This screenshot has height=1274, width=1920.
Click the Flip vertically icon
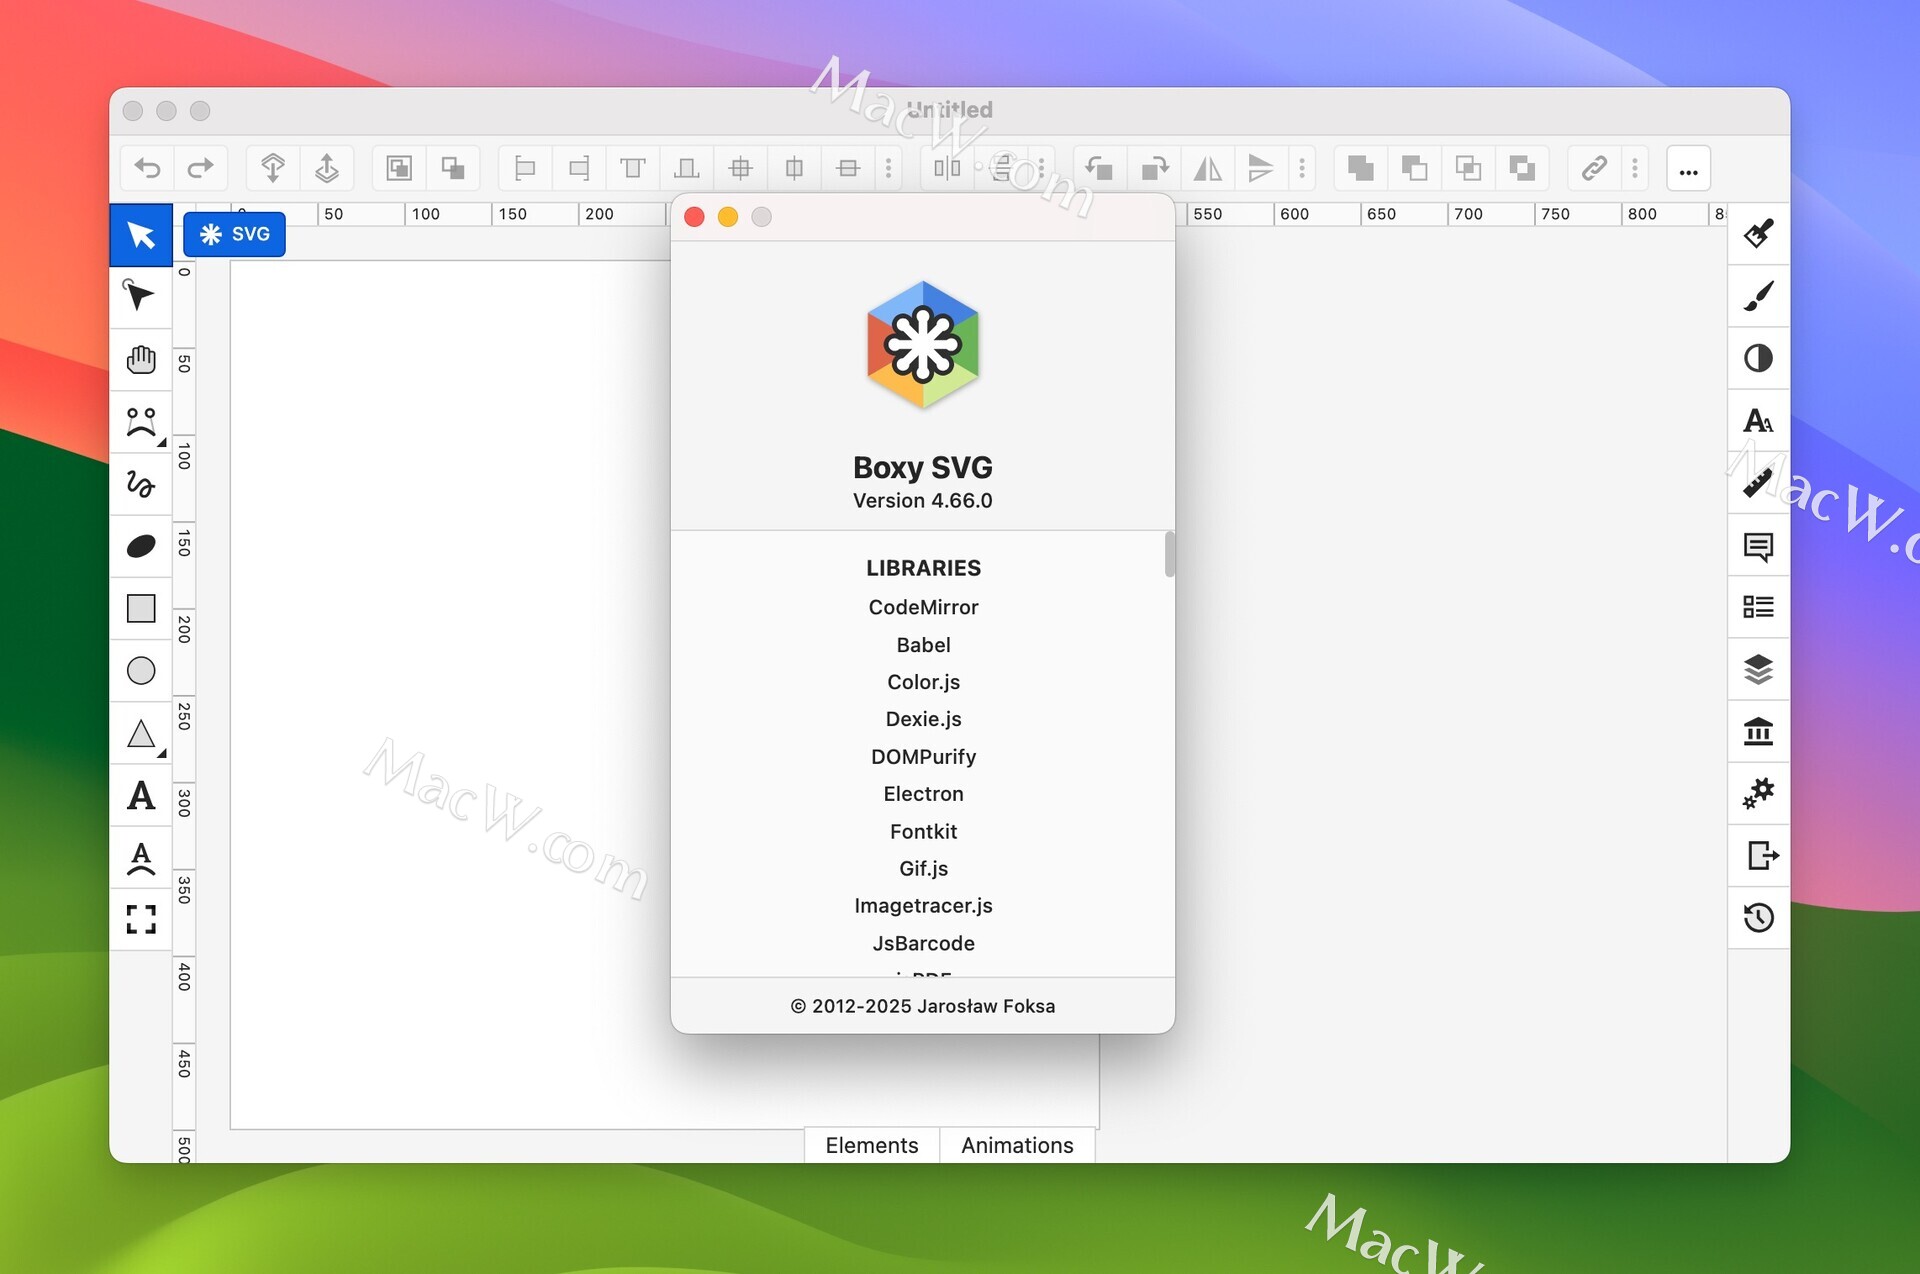1262,168
